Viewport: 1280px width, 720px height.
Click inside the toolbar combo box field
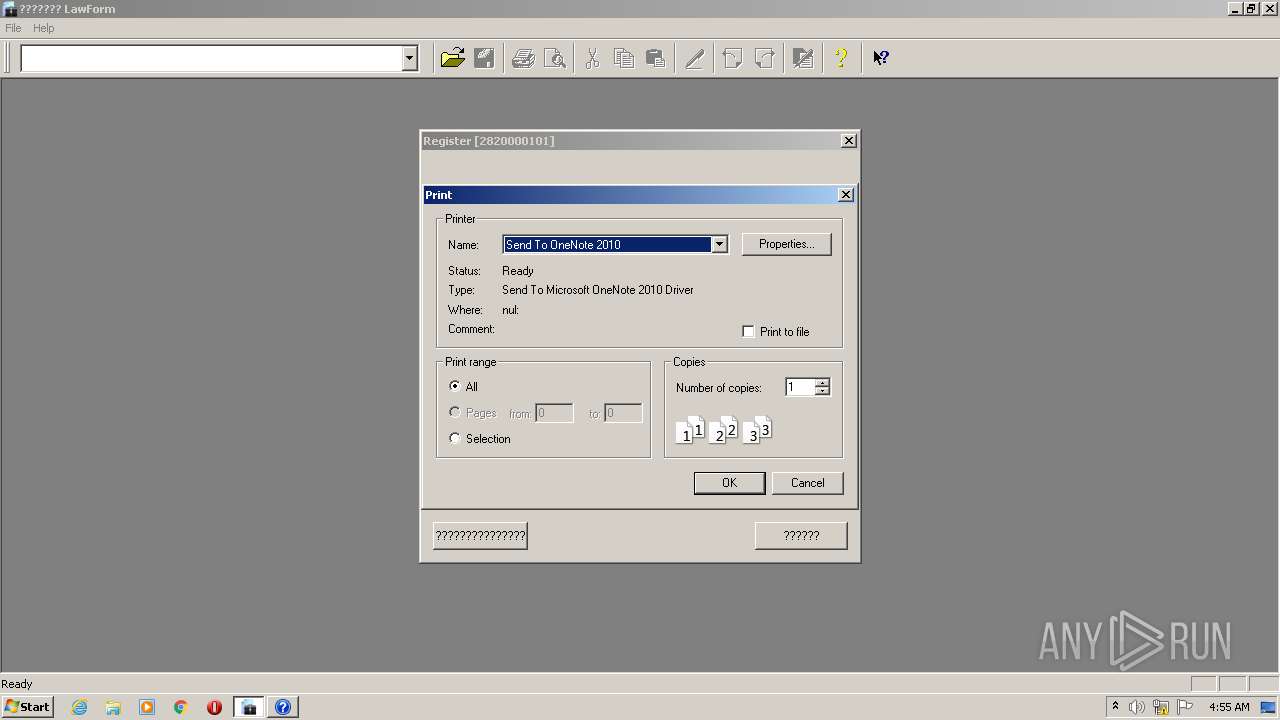tap(211, 58)
